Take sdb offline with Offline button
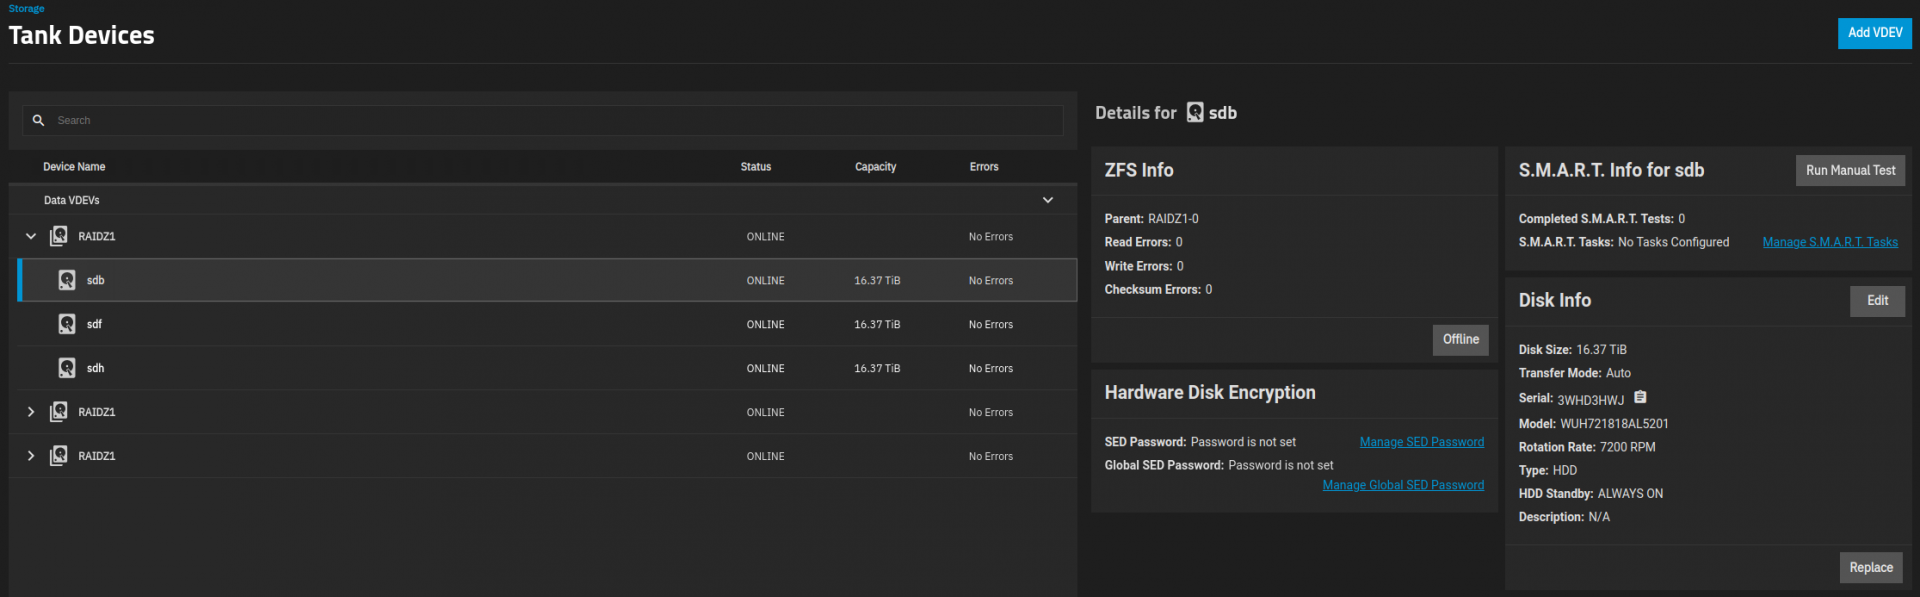 pyautogui.click(x=1460, y=340)
